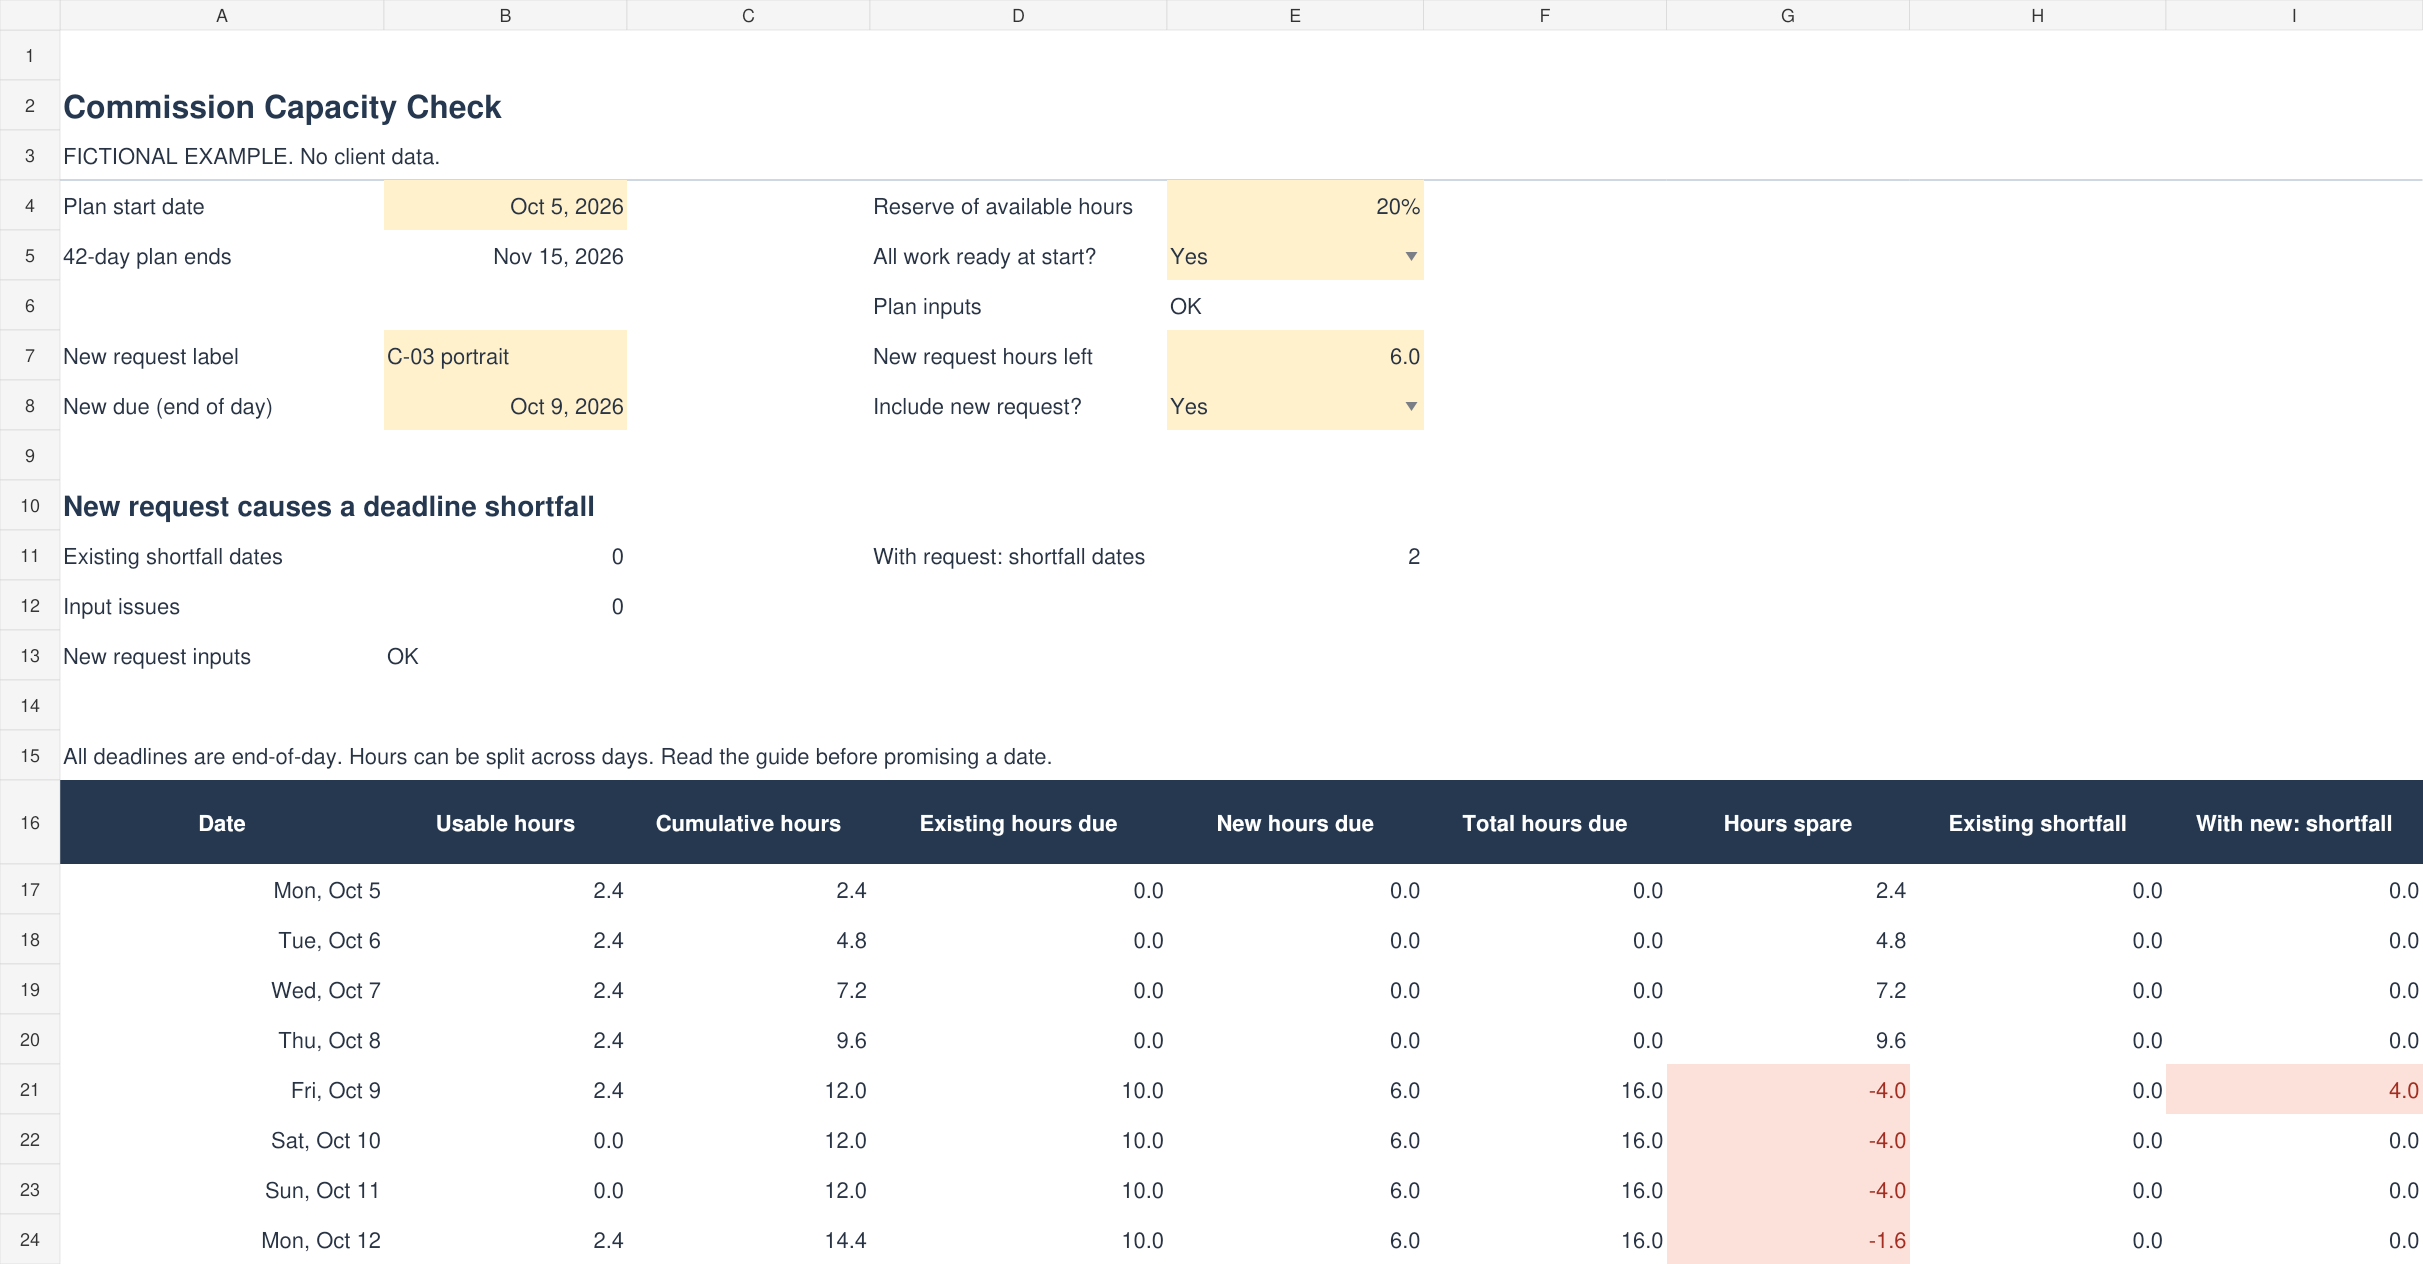Click the 'Usable hours' column heading
The width and height of the screenshot is (2423, 1264).
pos(505,823)
